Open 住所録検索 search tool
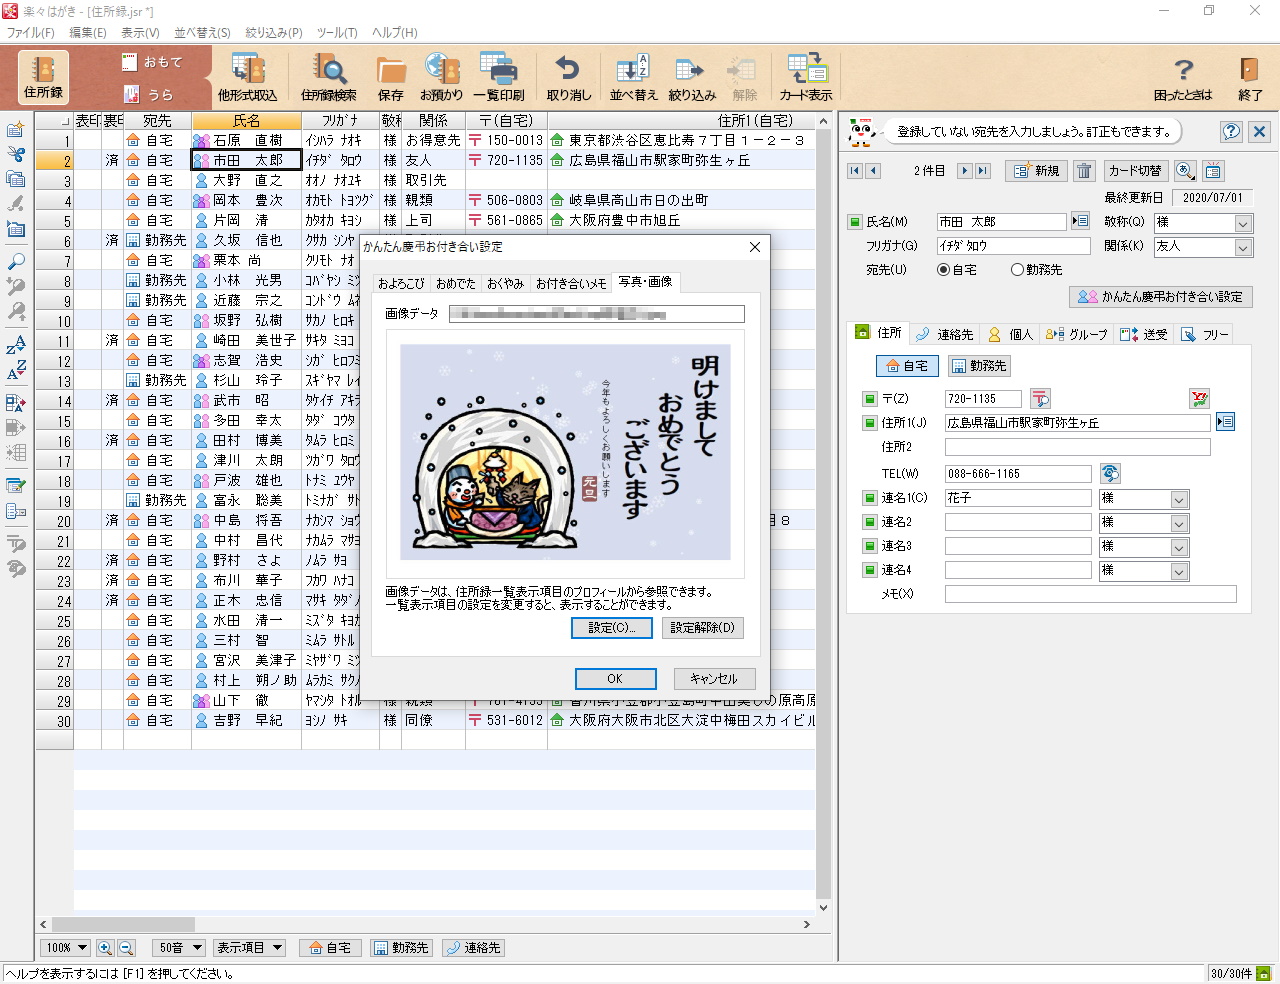The height and width of the screenshot is (984, 1280). coord(329,77)
